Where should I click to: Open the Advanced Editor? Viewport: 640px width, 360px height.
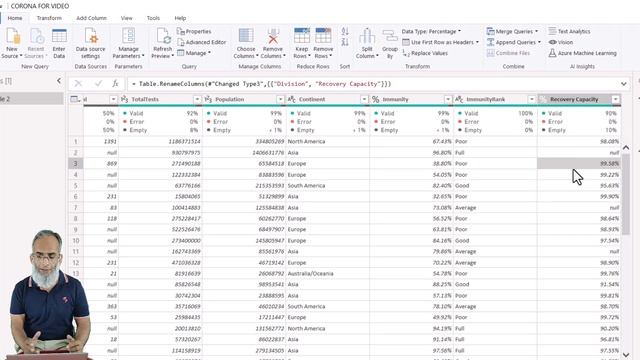pyautogui.click(x=202, y=42)
